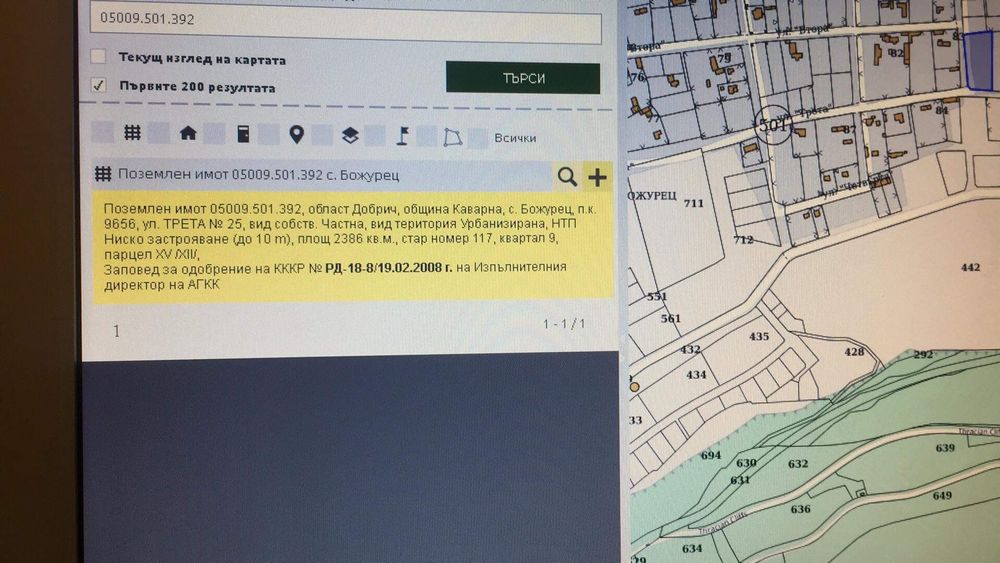Select the buildings house filter icon

(x=188, y=133)
